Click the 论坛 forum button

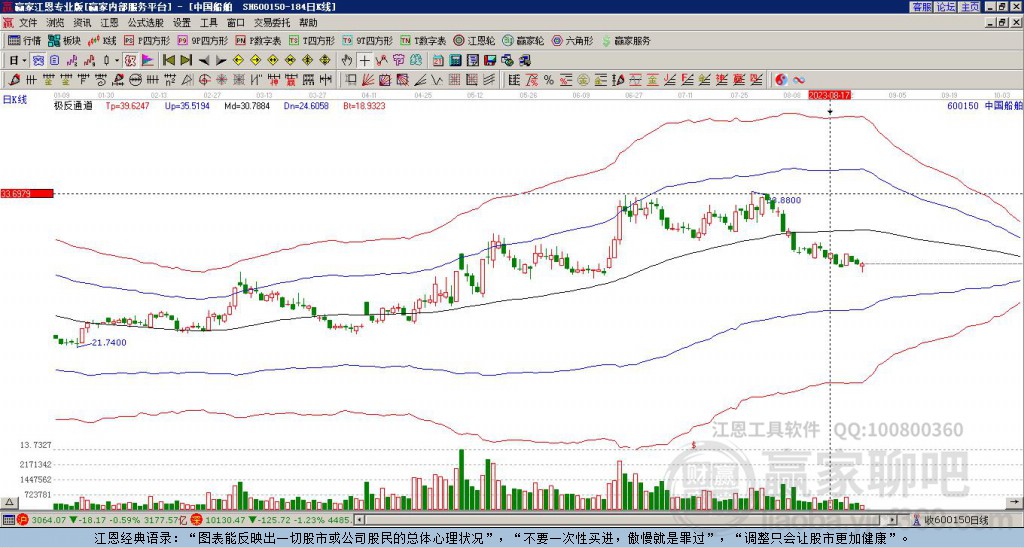pos(946,7)
